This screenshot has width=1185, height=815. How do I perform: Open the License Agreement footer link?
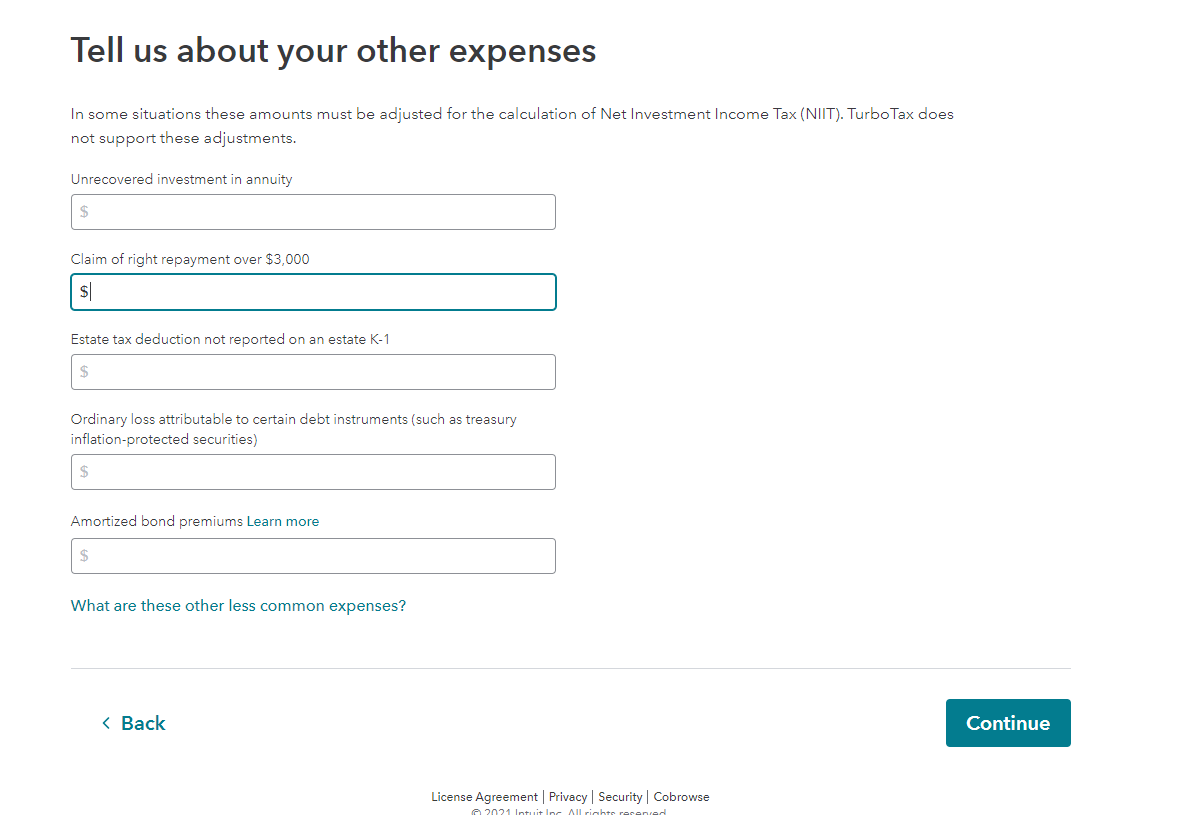(x=484, y=797)
